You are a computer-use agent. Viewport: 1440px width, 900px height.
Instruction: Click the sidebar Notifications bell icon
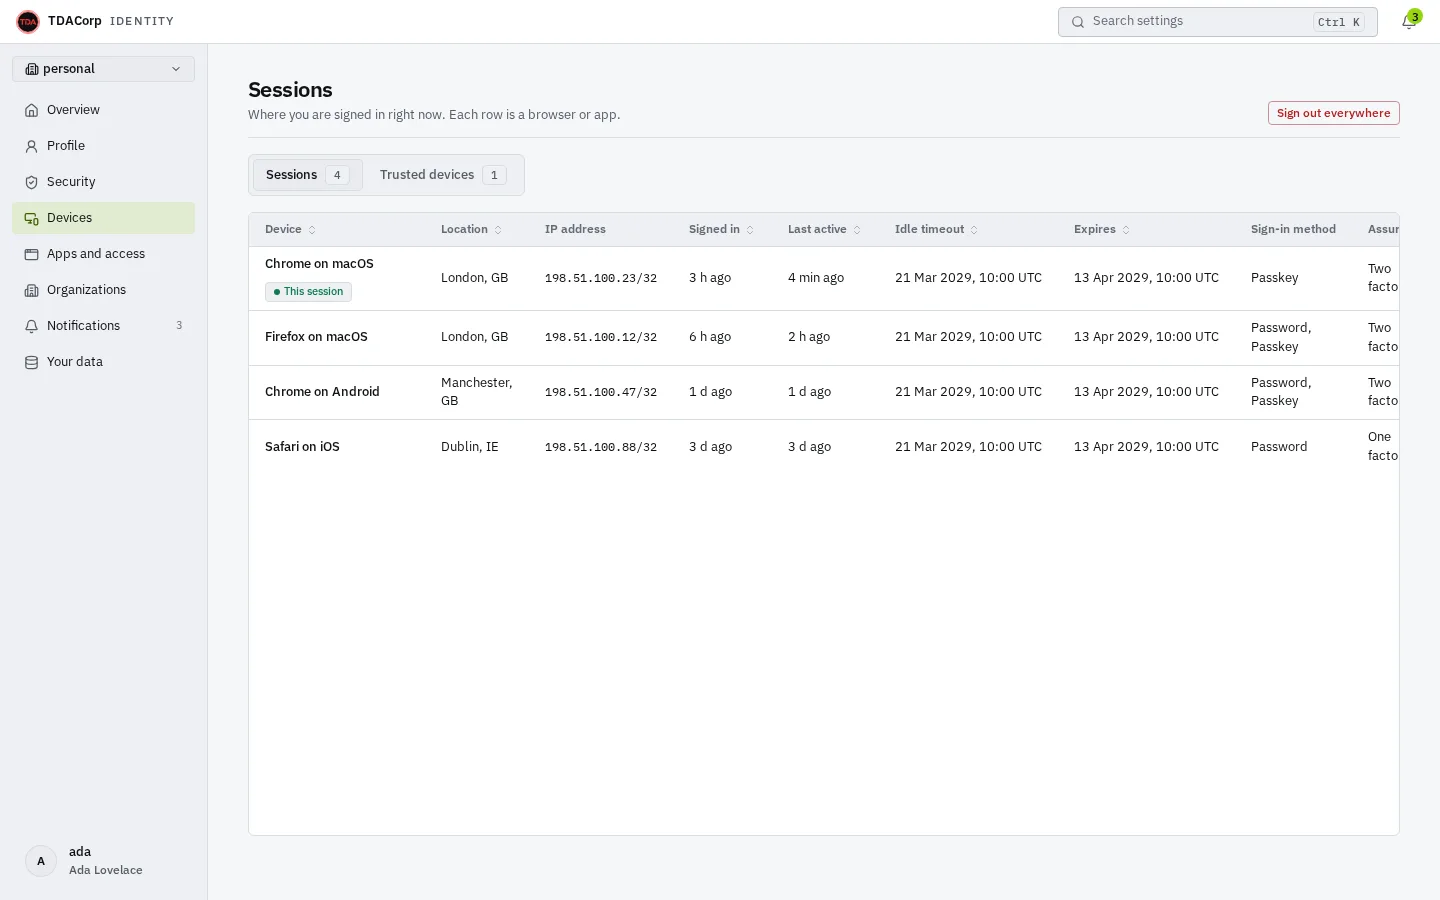(32, 326)
